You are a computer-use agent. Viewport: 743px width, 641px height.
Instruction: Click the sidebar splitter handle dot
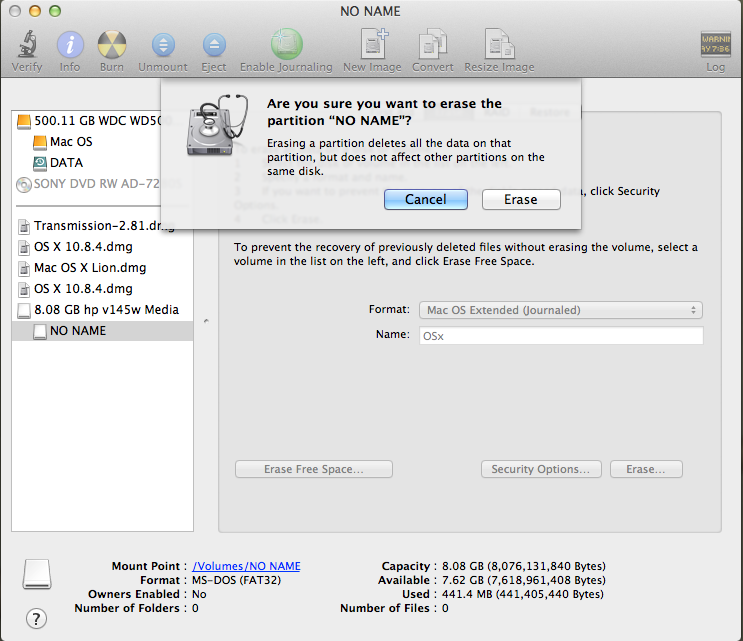[206, 321]
